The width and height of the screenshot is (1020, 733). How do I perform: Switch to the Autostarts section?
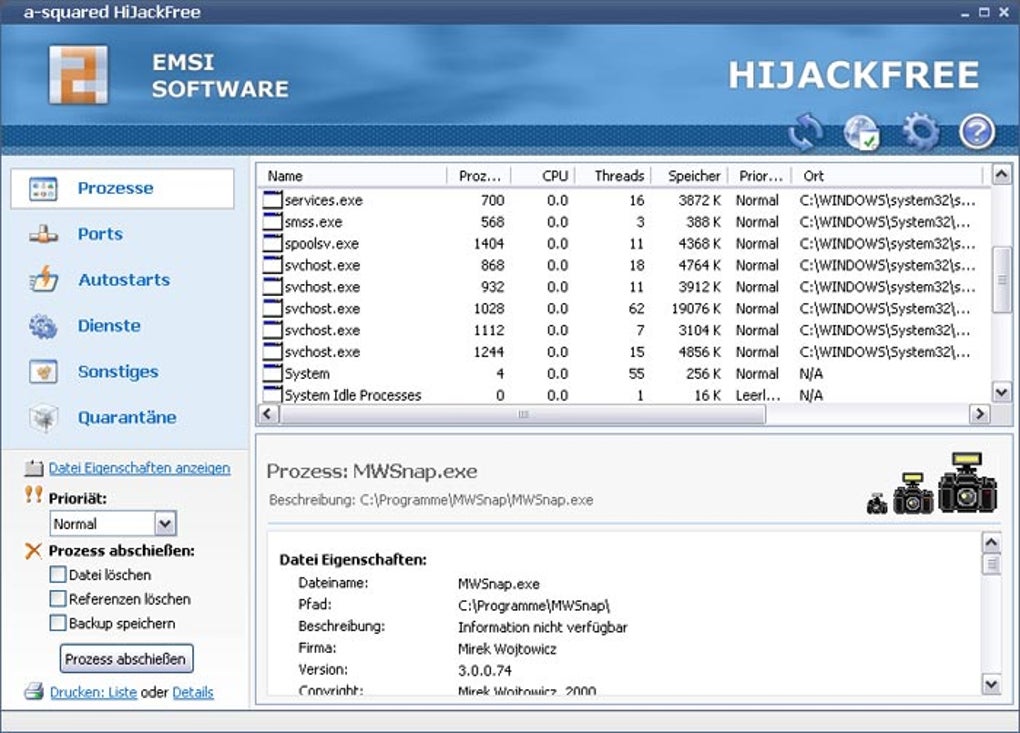point(124,280)
